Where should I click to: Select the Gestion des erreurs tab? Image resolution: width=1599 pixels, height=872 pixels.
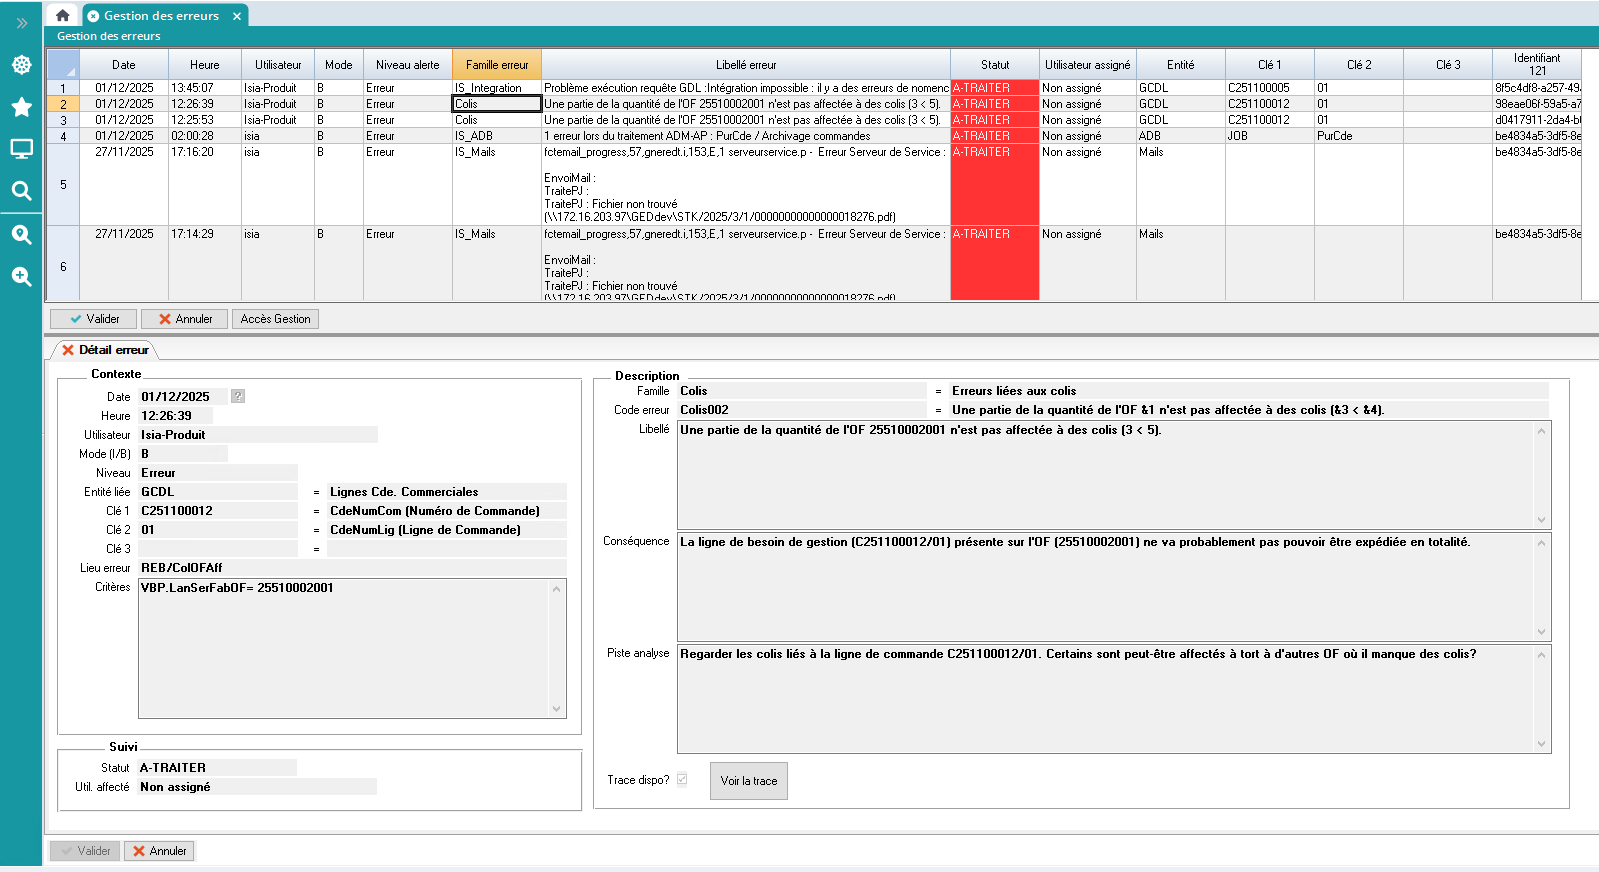click(161, 16)
